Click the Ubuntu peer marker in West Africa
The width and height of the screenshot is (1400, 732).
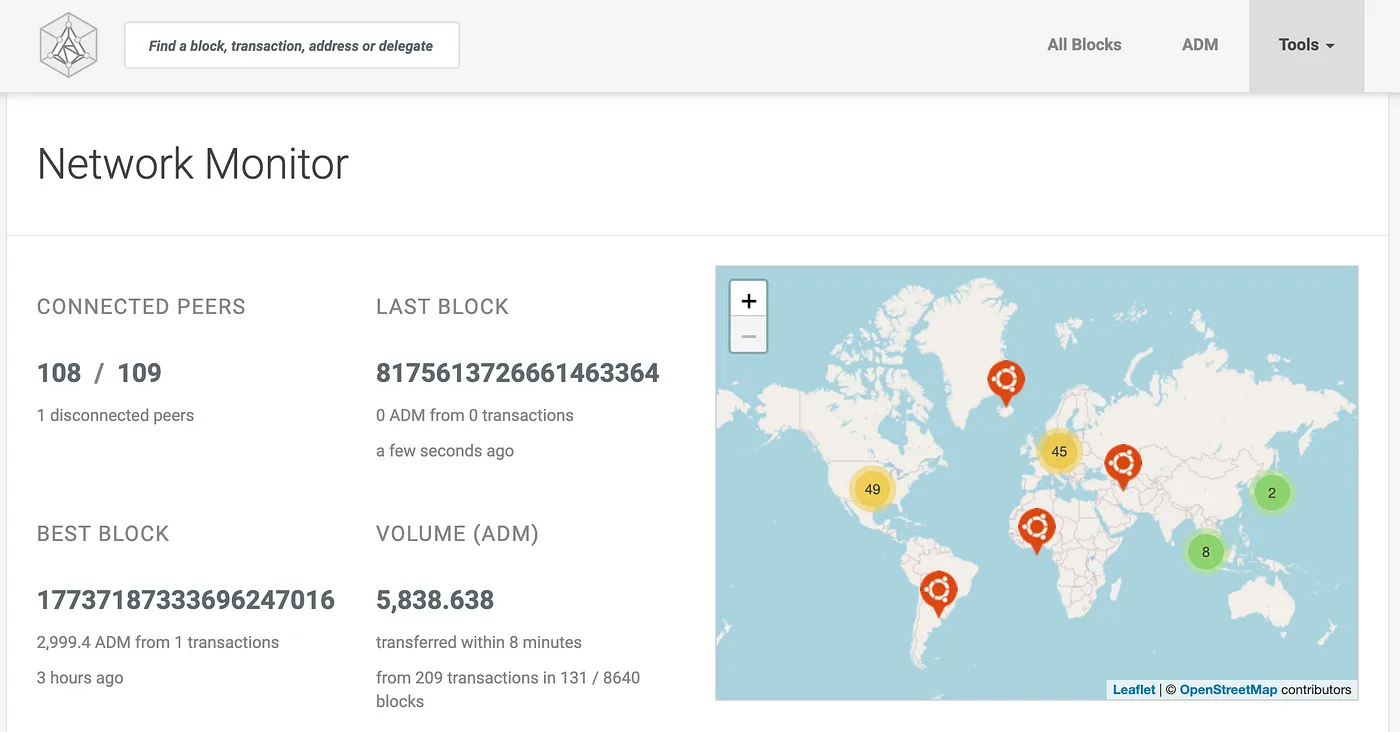(1036, 530)
